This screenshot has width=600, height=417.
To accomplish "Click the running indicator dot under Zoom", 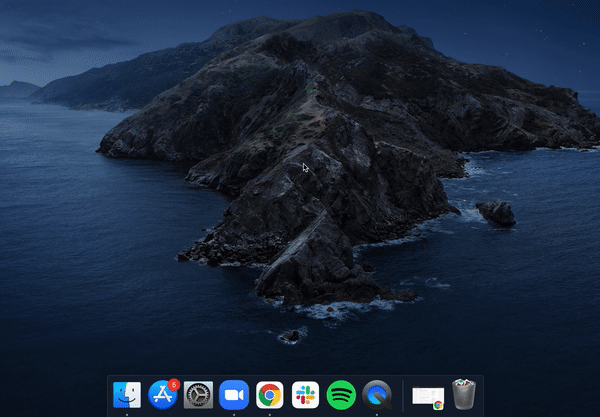I will tap(234, 411).
